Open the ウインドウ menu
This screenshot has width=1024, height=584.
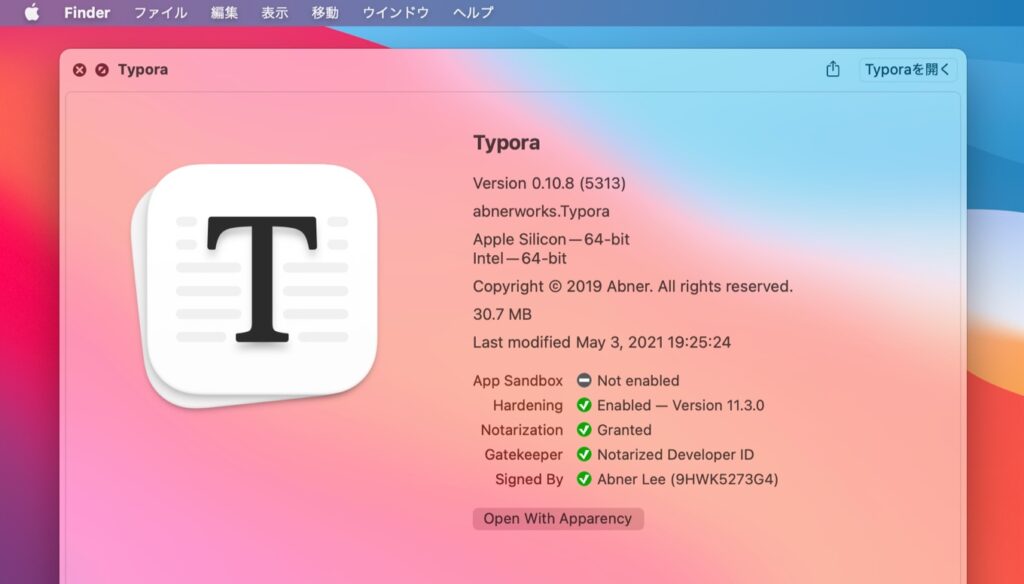[395, 12]
